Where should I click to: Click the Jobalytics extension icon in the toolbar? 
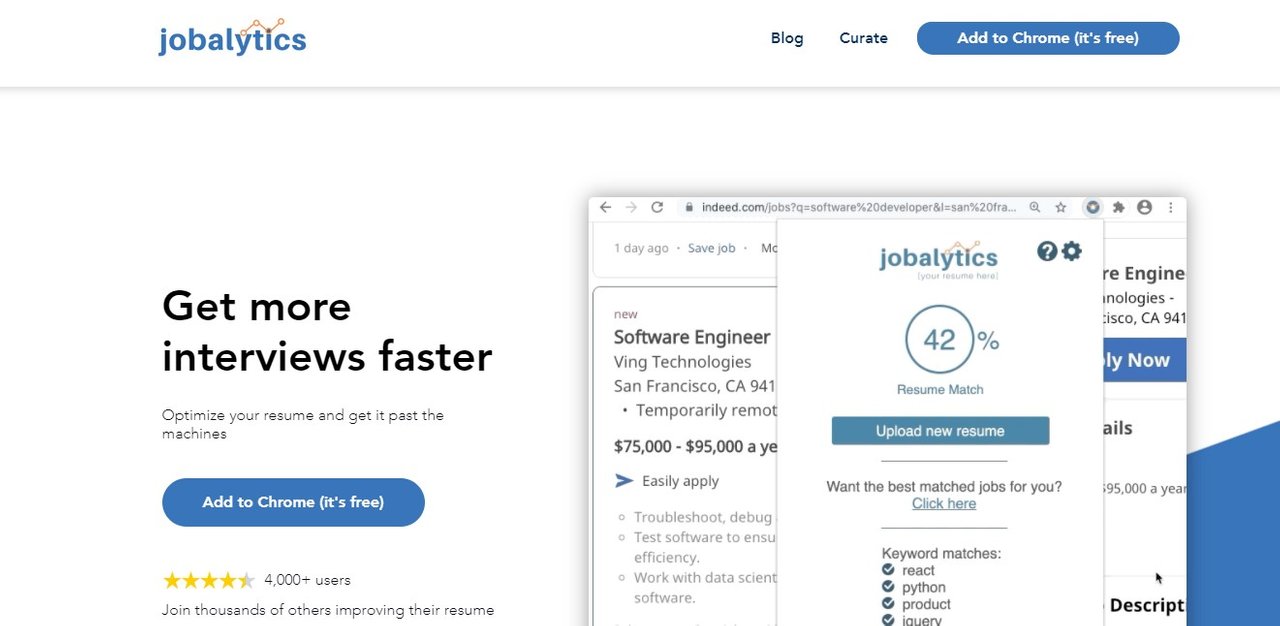[1093, 207]
